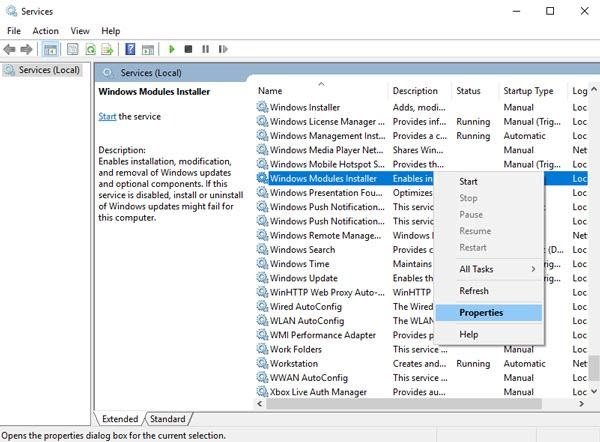Switch to the Standard tab
The width and height of the screenshot is (600, 442).
click(x=168, y=419)
